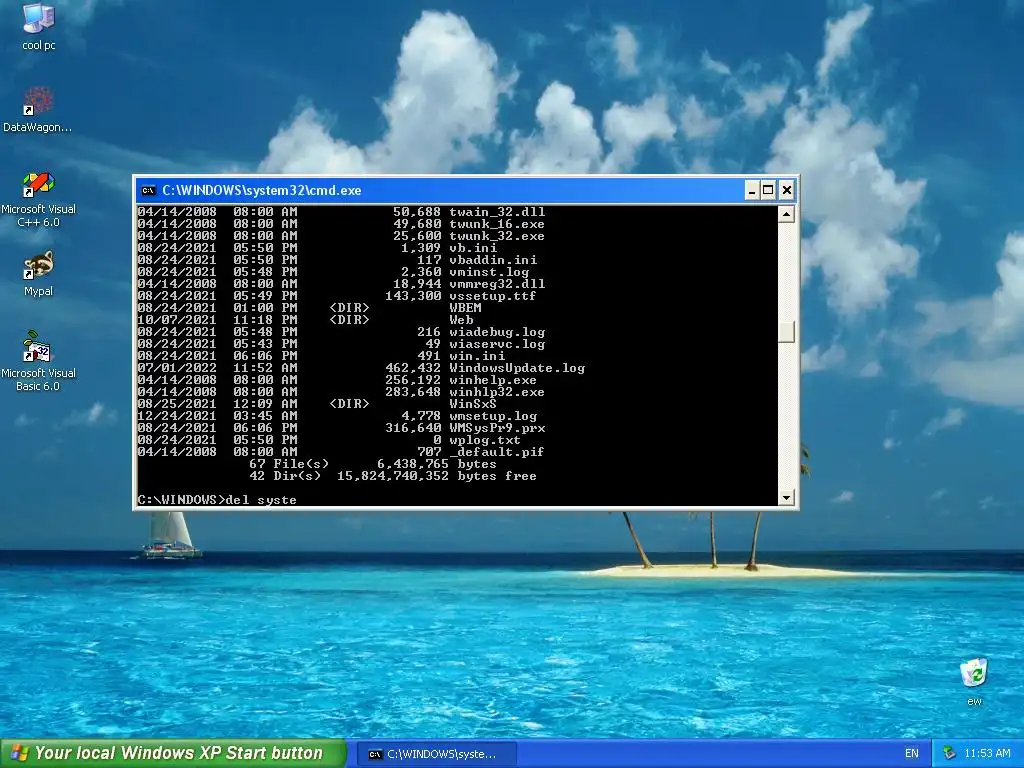Click the wmsetup.log file name
The height and width of the screenshot is (768, 1024).
[492, 416]
